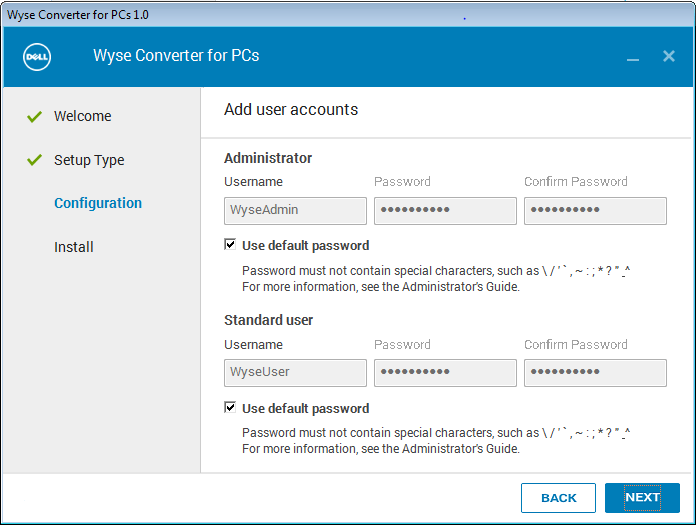This screenshot has height=525, width=696.
Task: Open the Configuration step in sidebar
Action: coord(98,203)
